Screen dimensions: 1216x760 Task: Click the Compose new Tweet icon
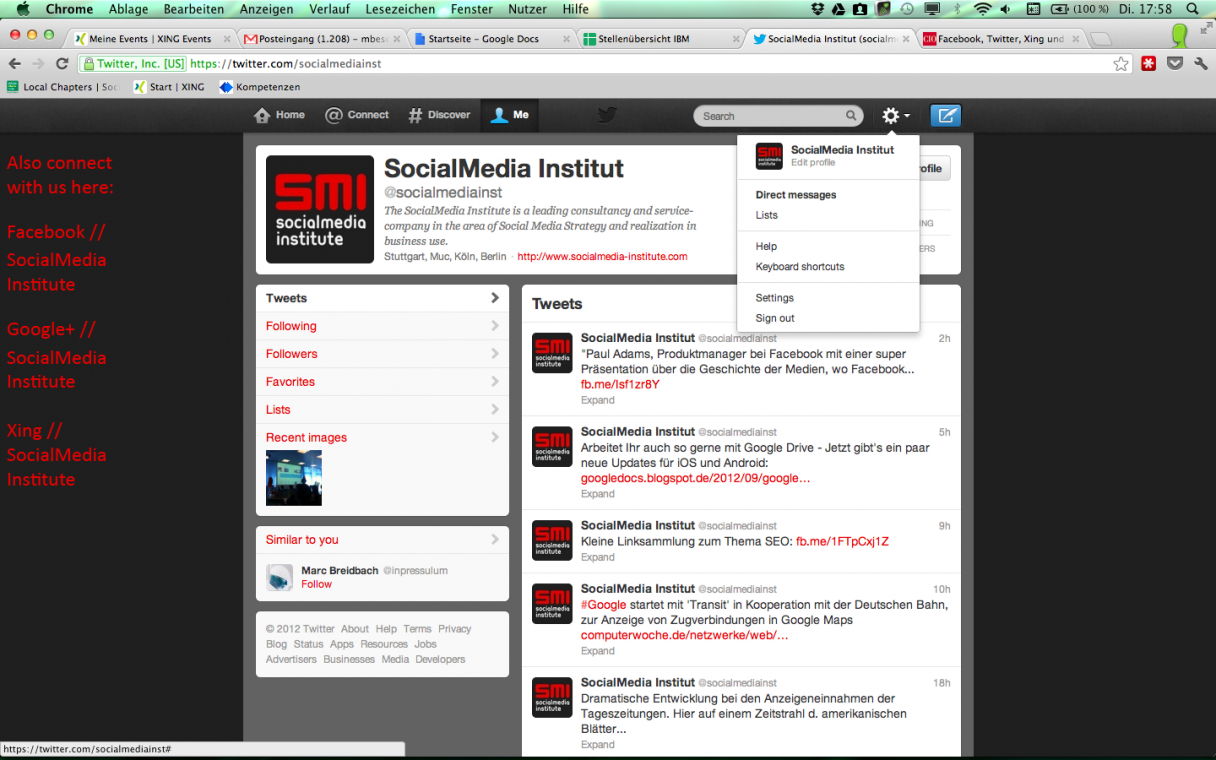[x=945, y=116]
